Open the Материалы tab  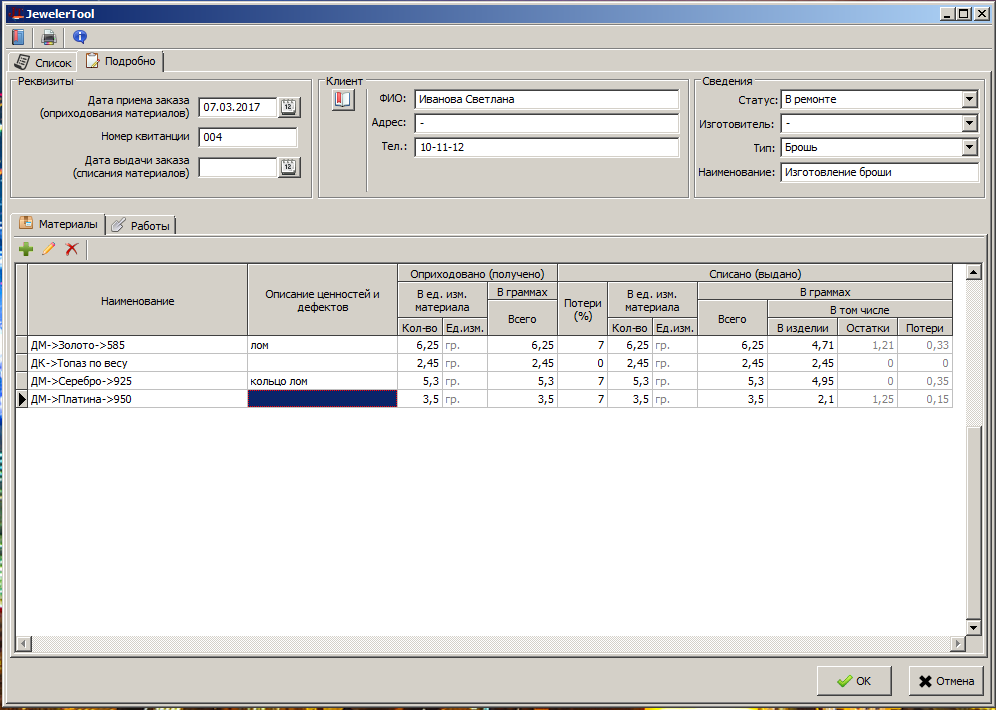point(58,224)
